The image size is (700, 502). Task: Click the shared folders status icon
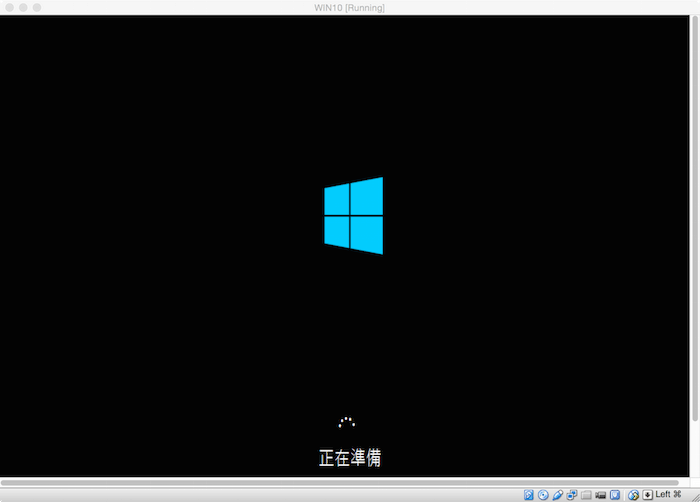[586, 495]
